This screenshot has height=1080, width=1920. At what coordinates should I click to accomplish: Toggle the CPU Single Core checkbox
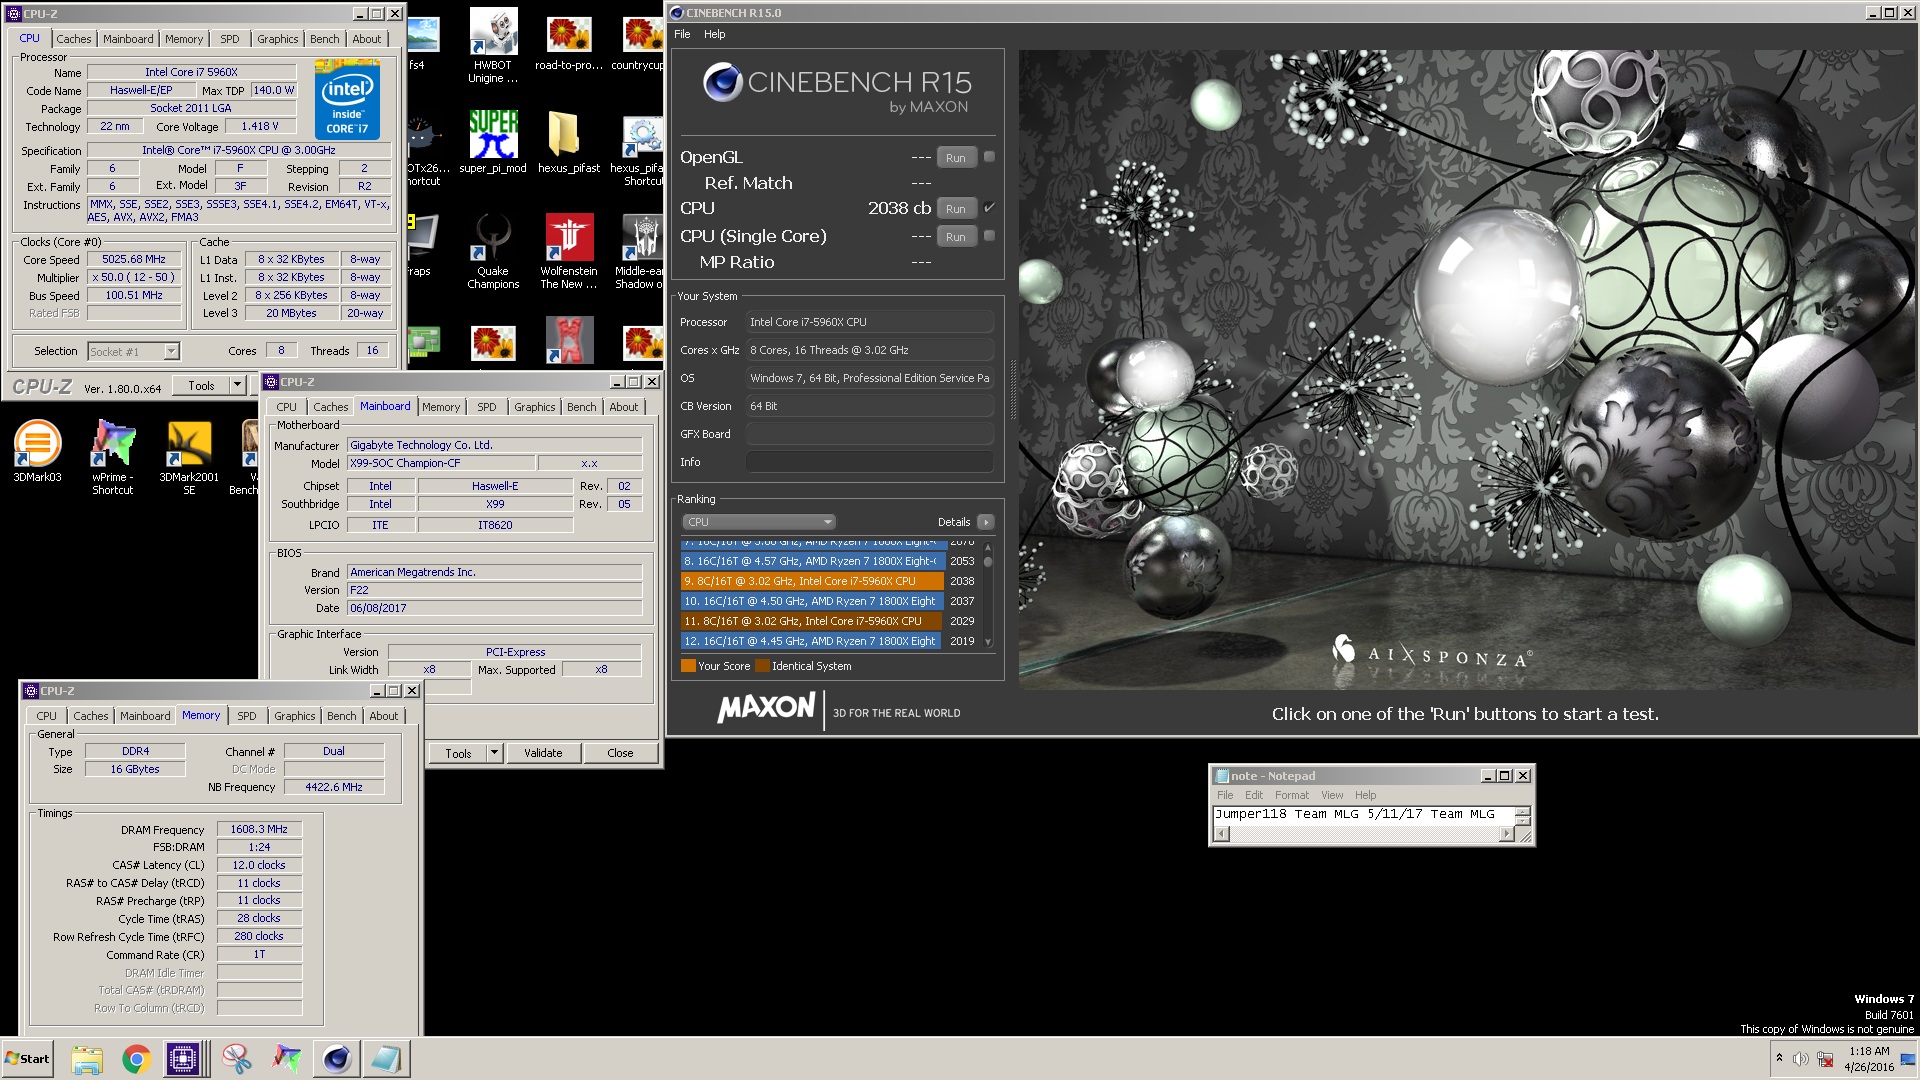989,236
